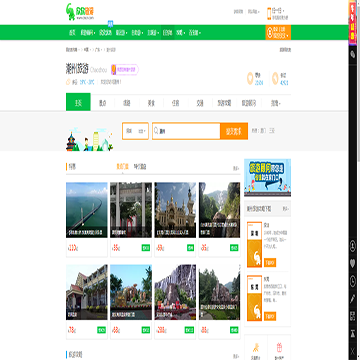This screenshot has height=360, width=360.
Task: Click green book button on 35 yuan ticket card
Action: tap(234, 248)
